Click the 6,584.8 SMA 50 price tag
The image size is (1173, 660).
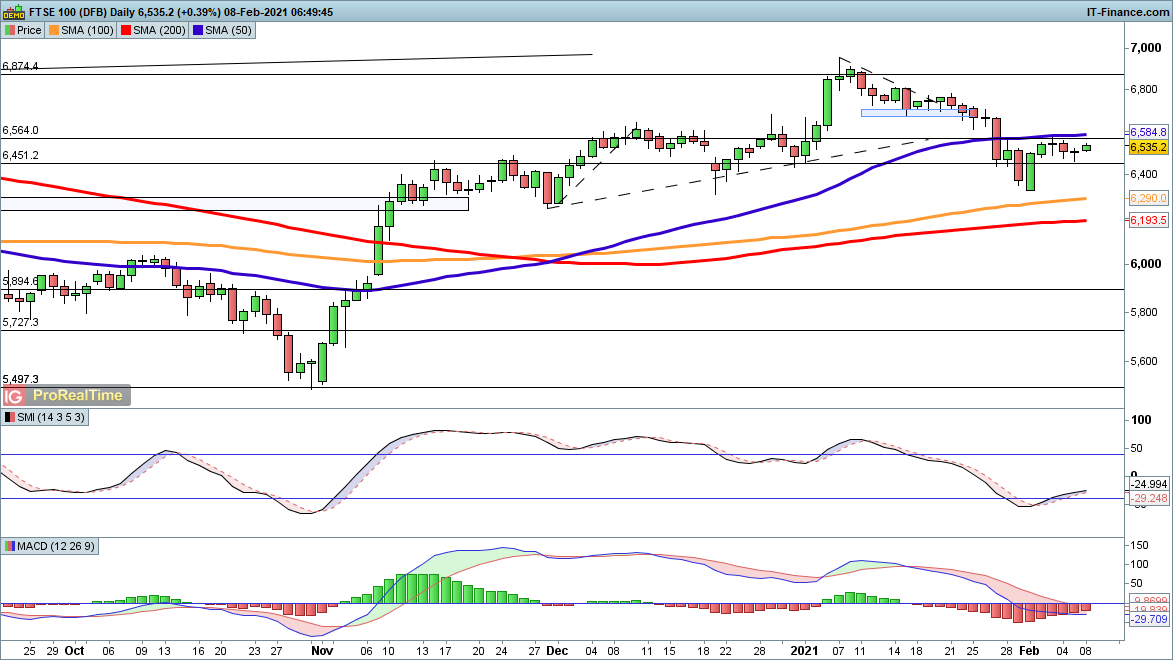(x=1147, y=132)
